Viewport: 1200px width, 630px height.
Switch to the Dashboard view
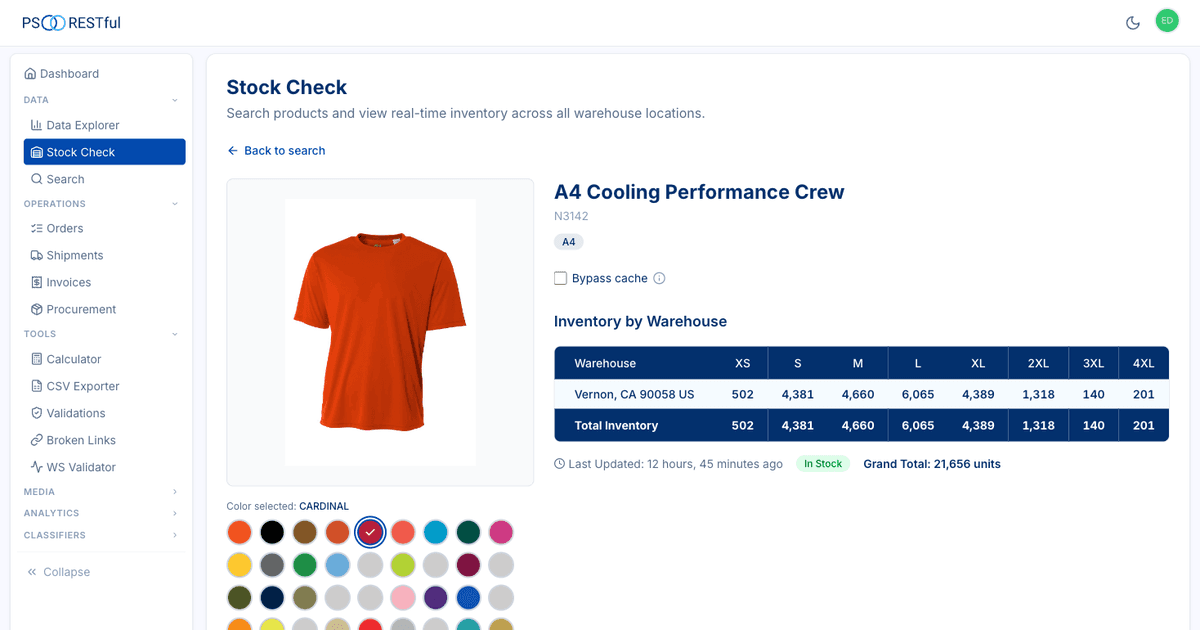pyautogui.click(x=70, y=73)
